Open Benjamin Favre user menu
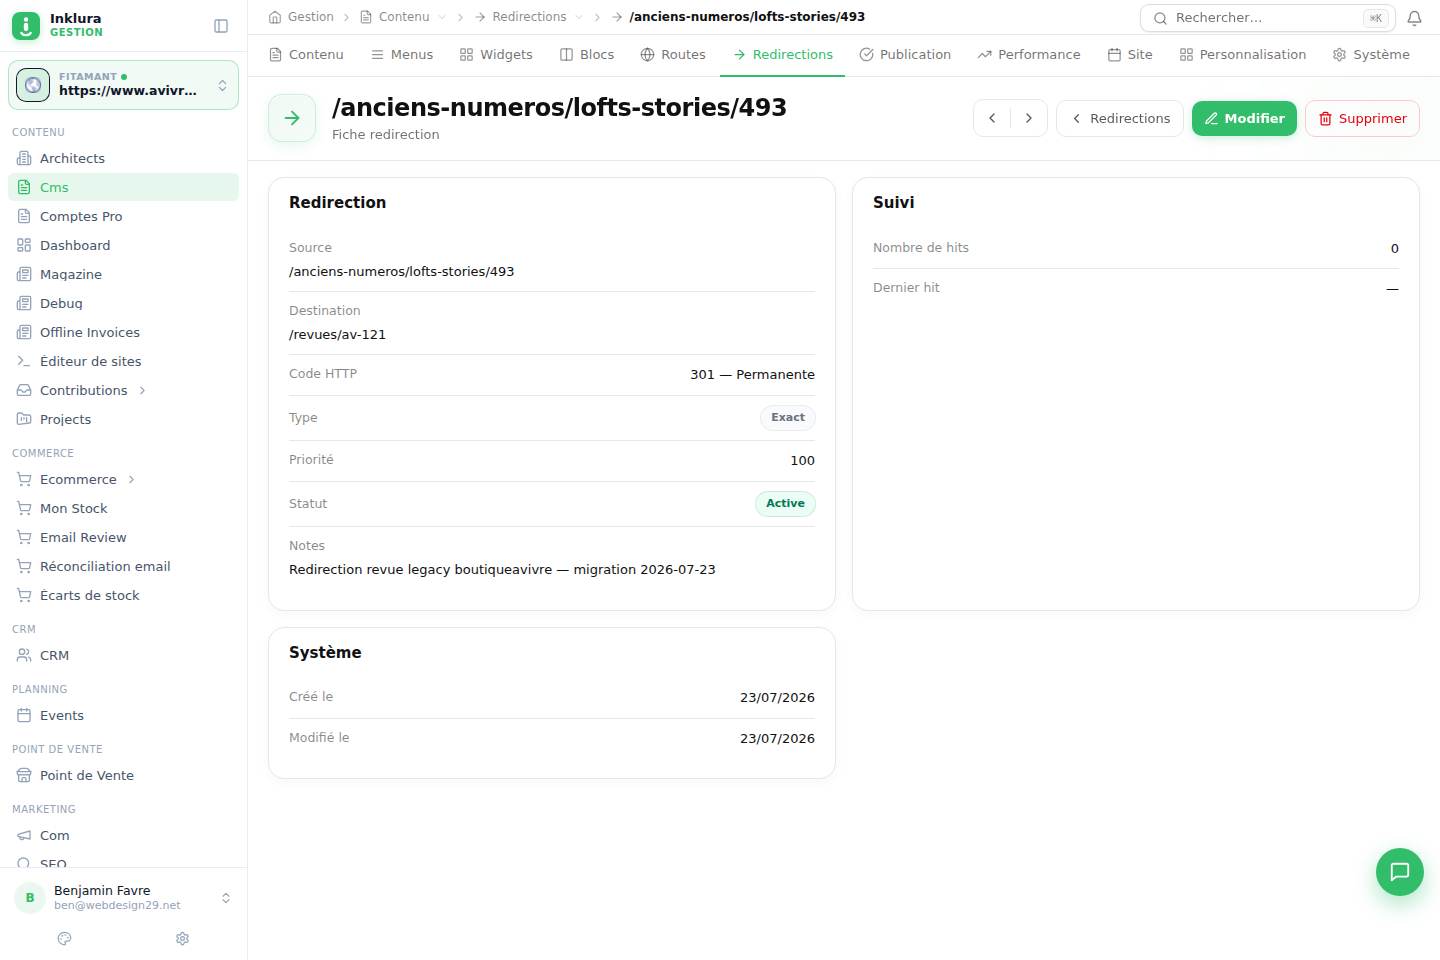Image resolution: width=1440 pixels, height=960 pixels. [x=123, y=897]
